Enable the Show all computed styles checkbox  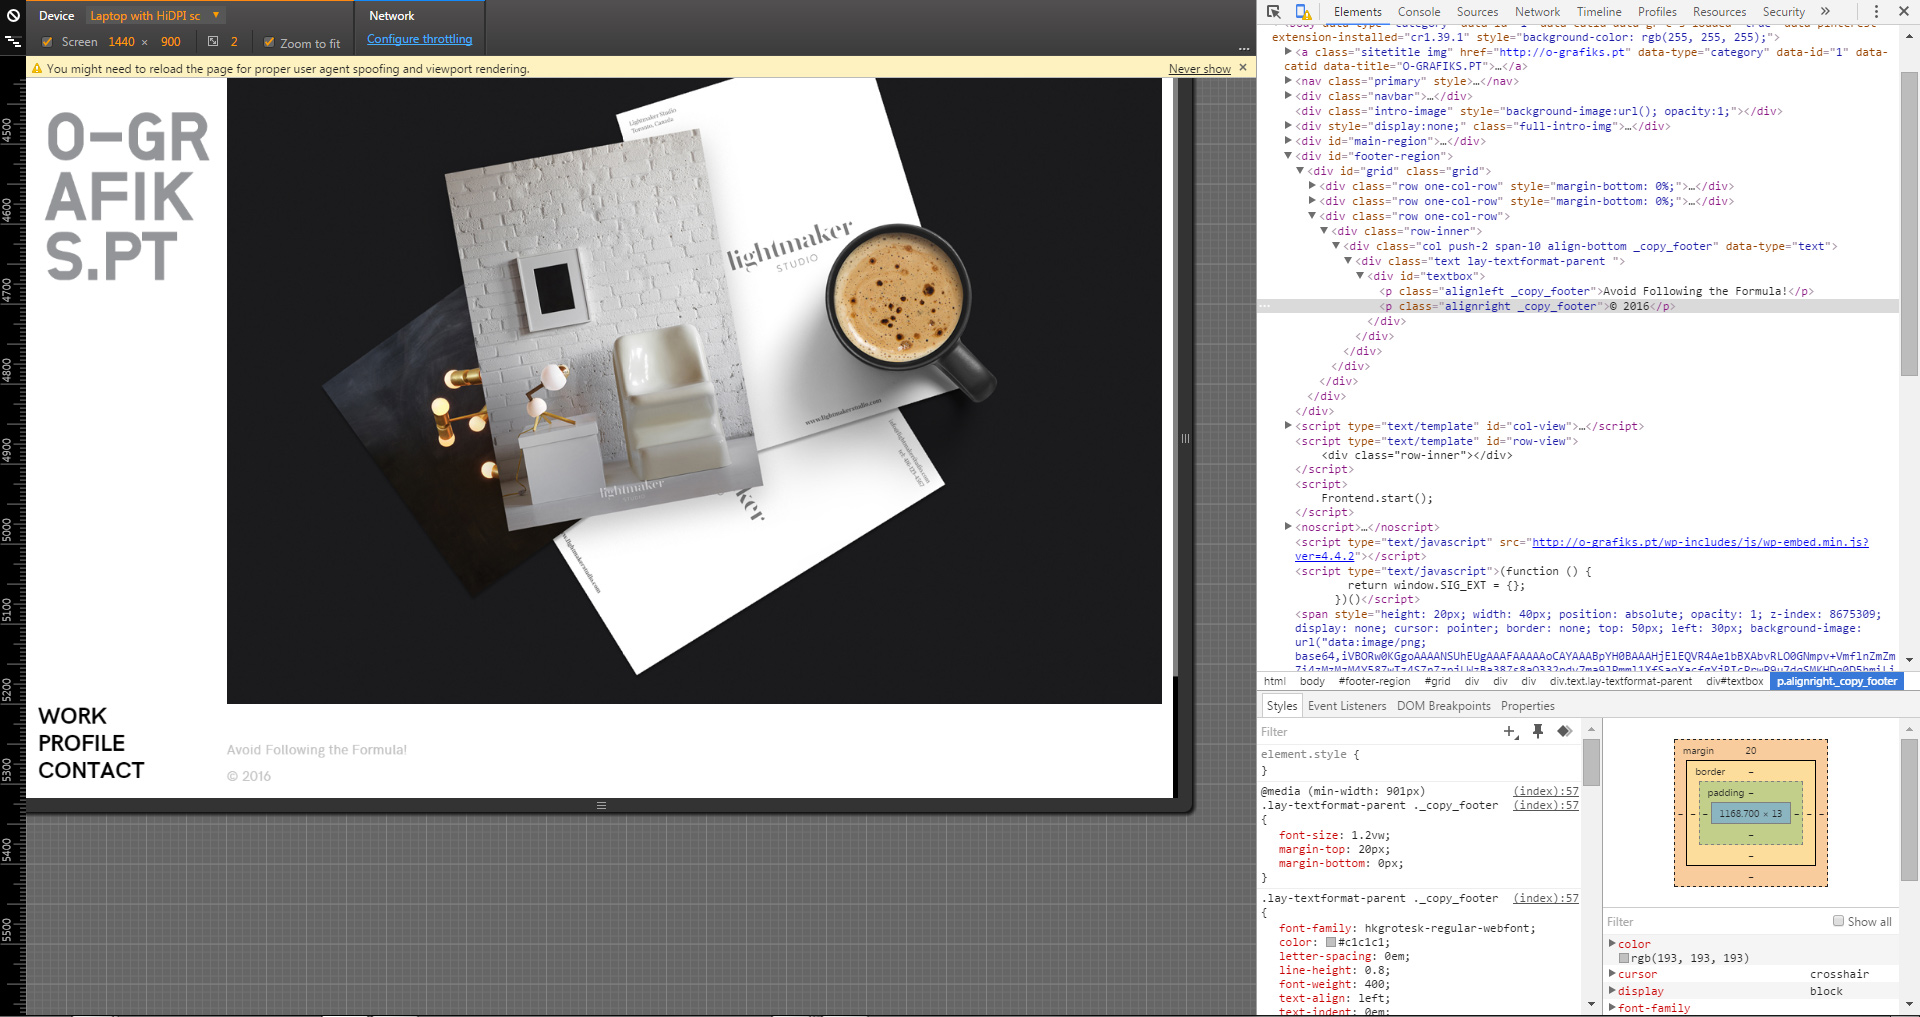[1838, 921]
